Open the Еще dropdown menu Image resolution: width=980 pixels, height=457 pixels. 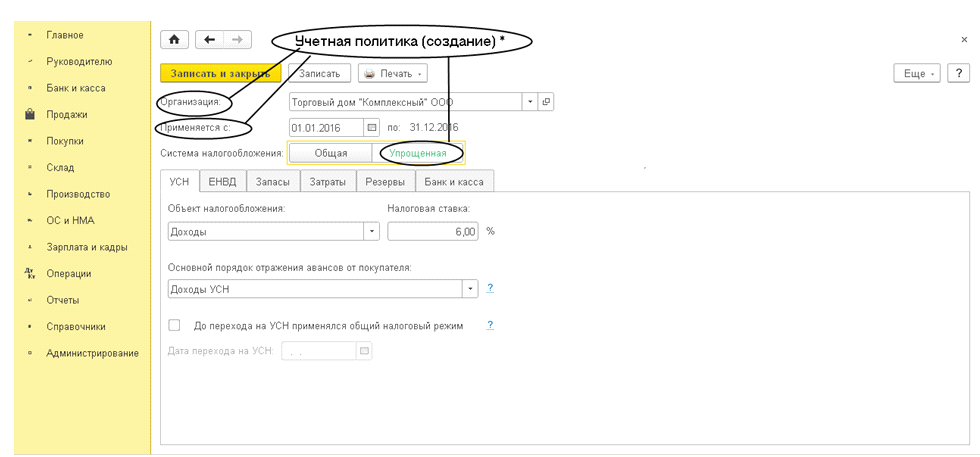[x=916, y=73]
